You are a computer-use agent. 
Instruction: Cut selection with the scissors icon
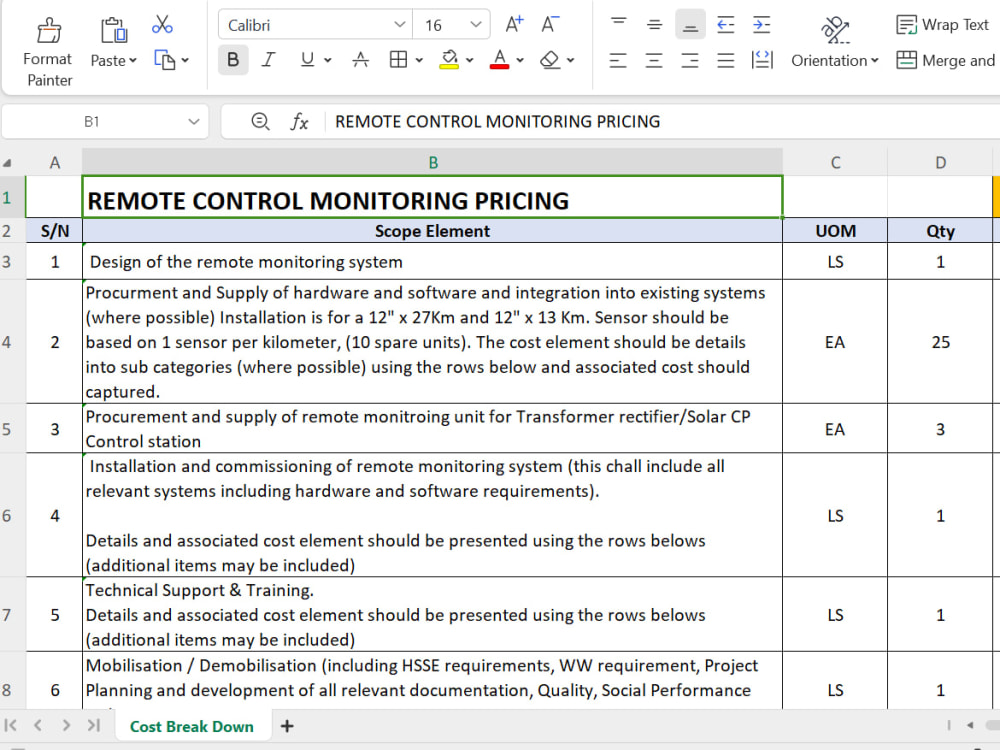click(162, 25)
